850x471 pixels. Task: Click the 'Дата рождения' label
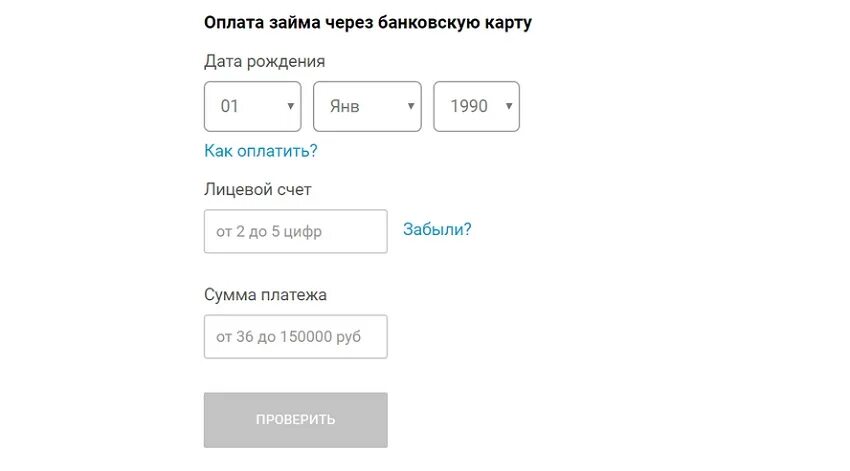point(265,62)
